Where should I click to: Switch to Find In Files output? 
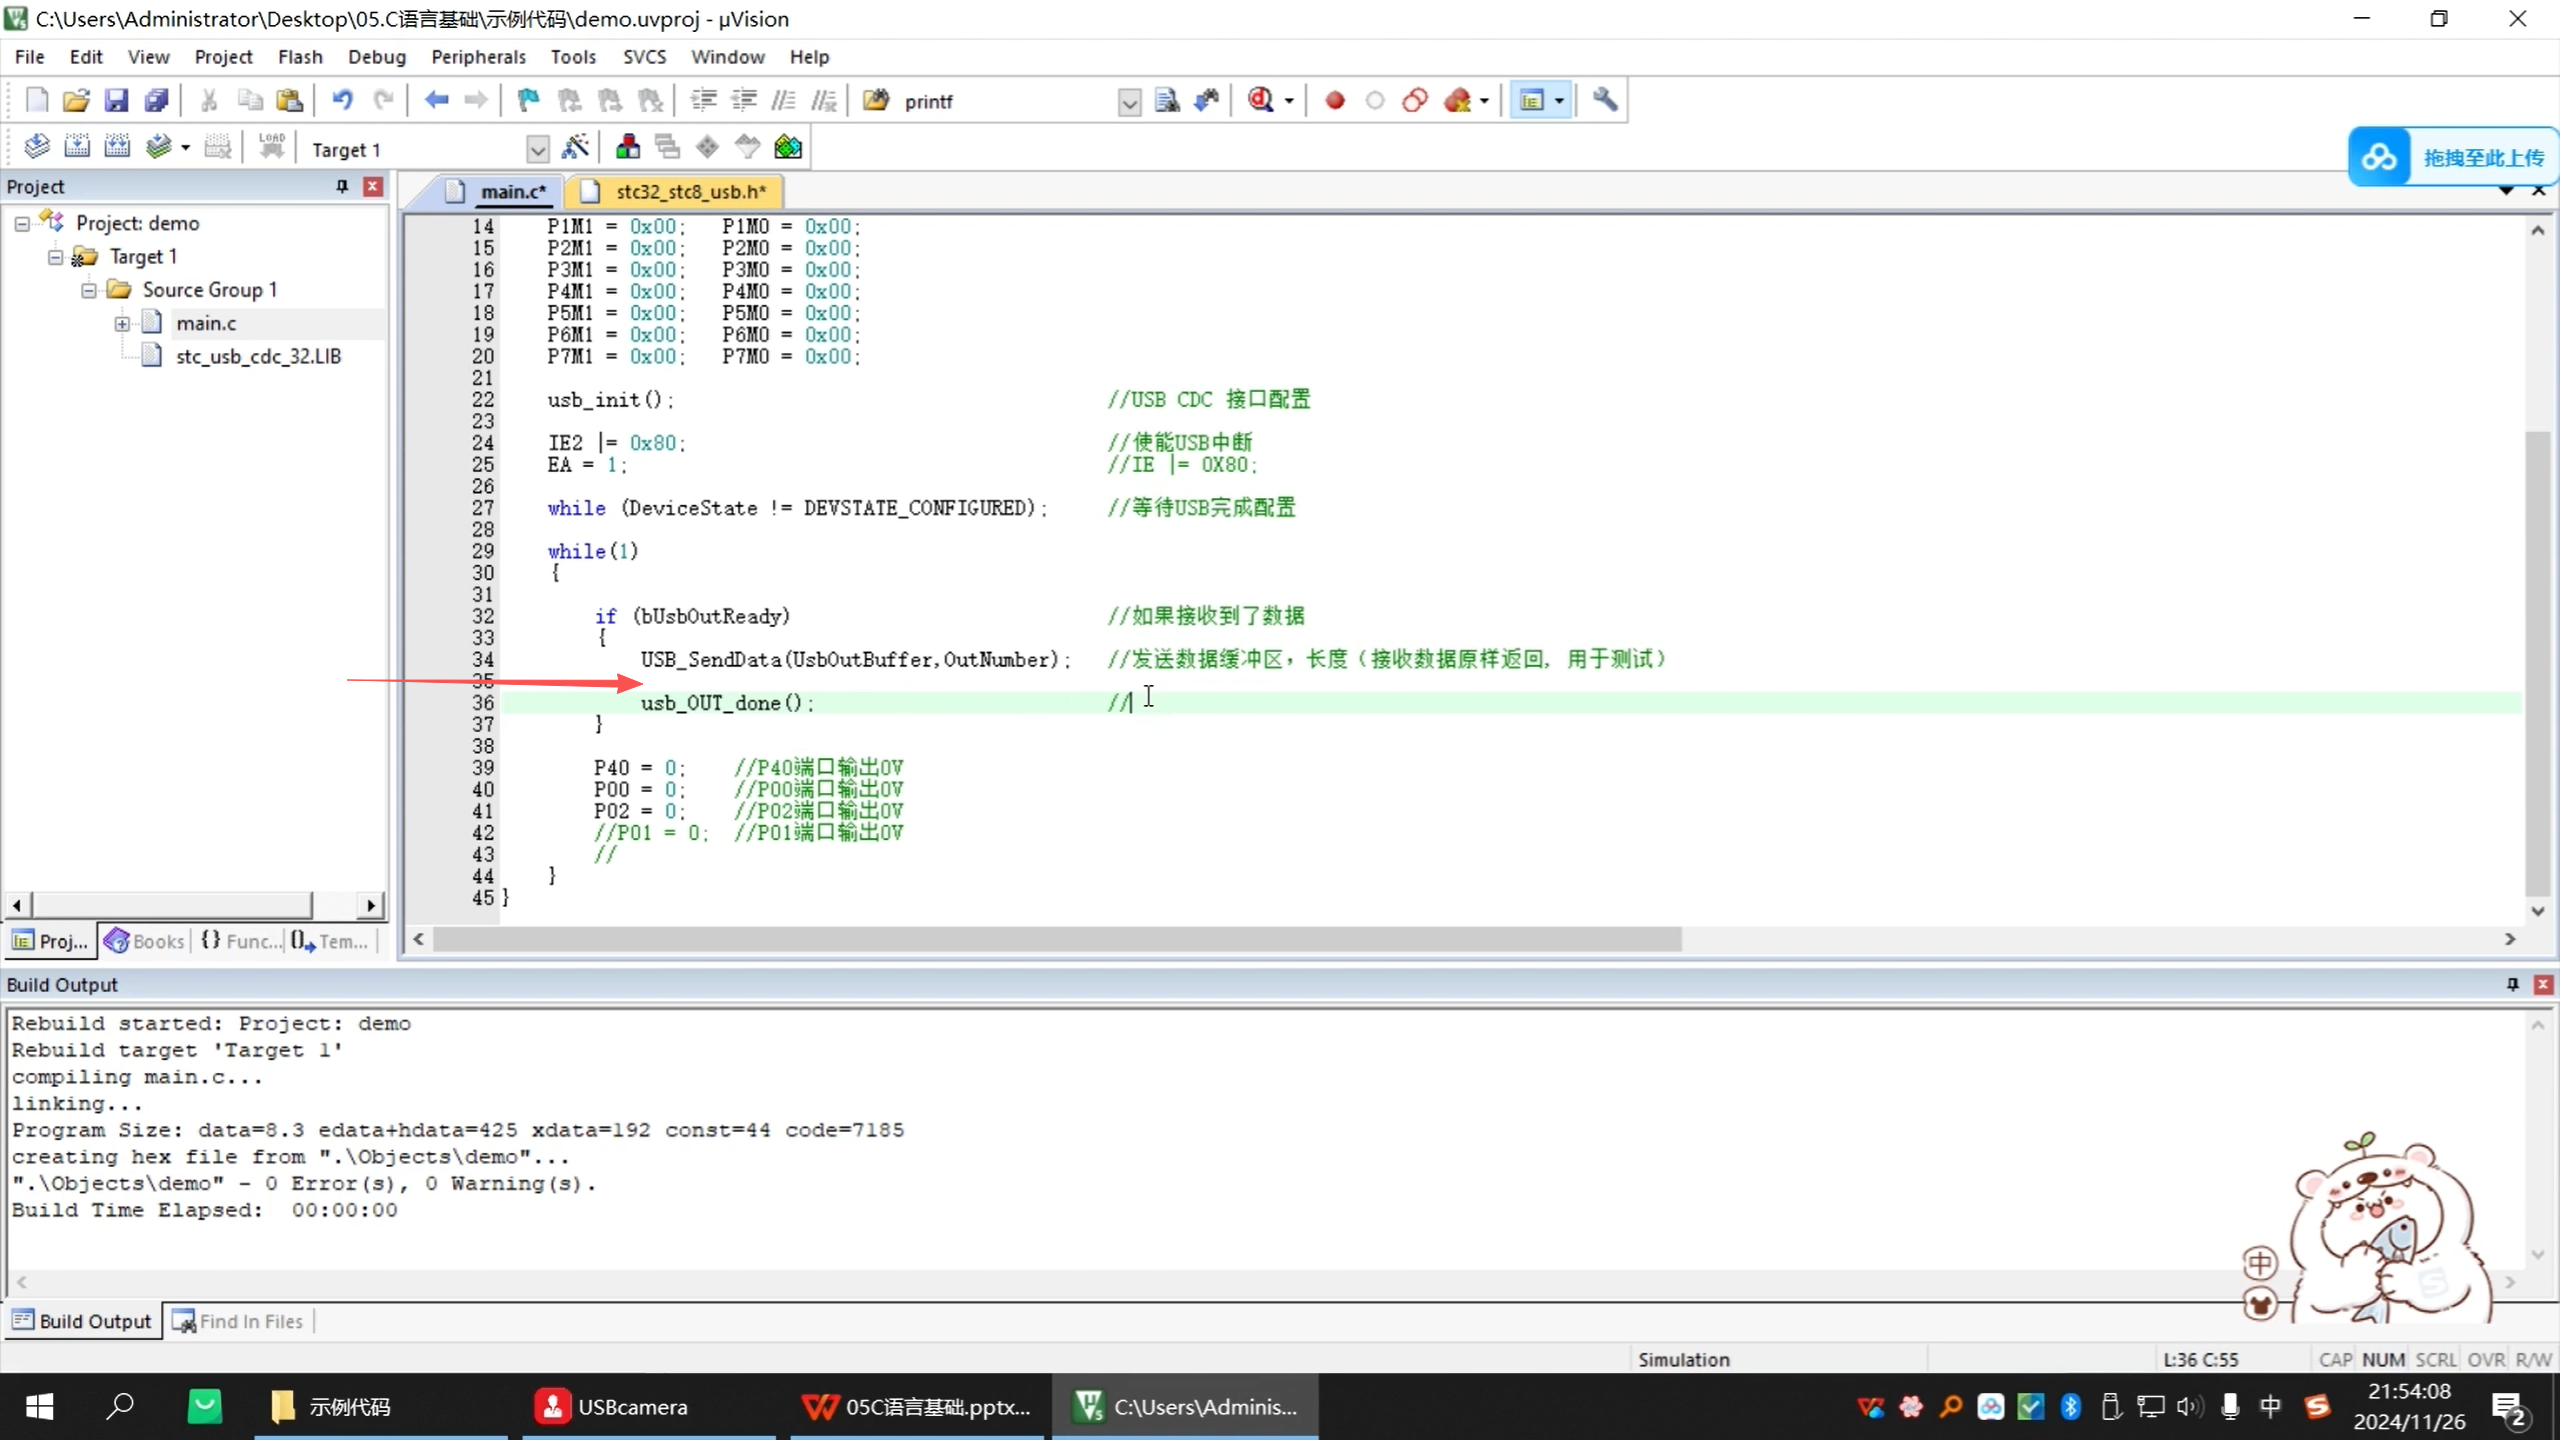pos(238,1320)
